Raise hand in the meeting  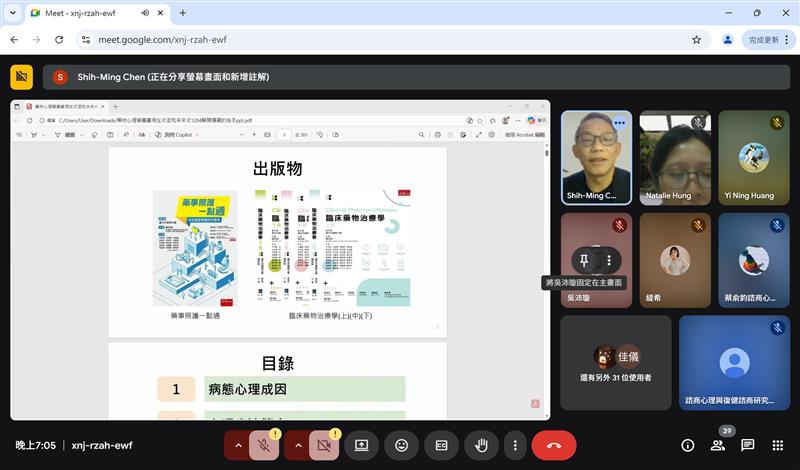pyautogui.click(x=481, y=445)
